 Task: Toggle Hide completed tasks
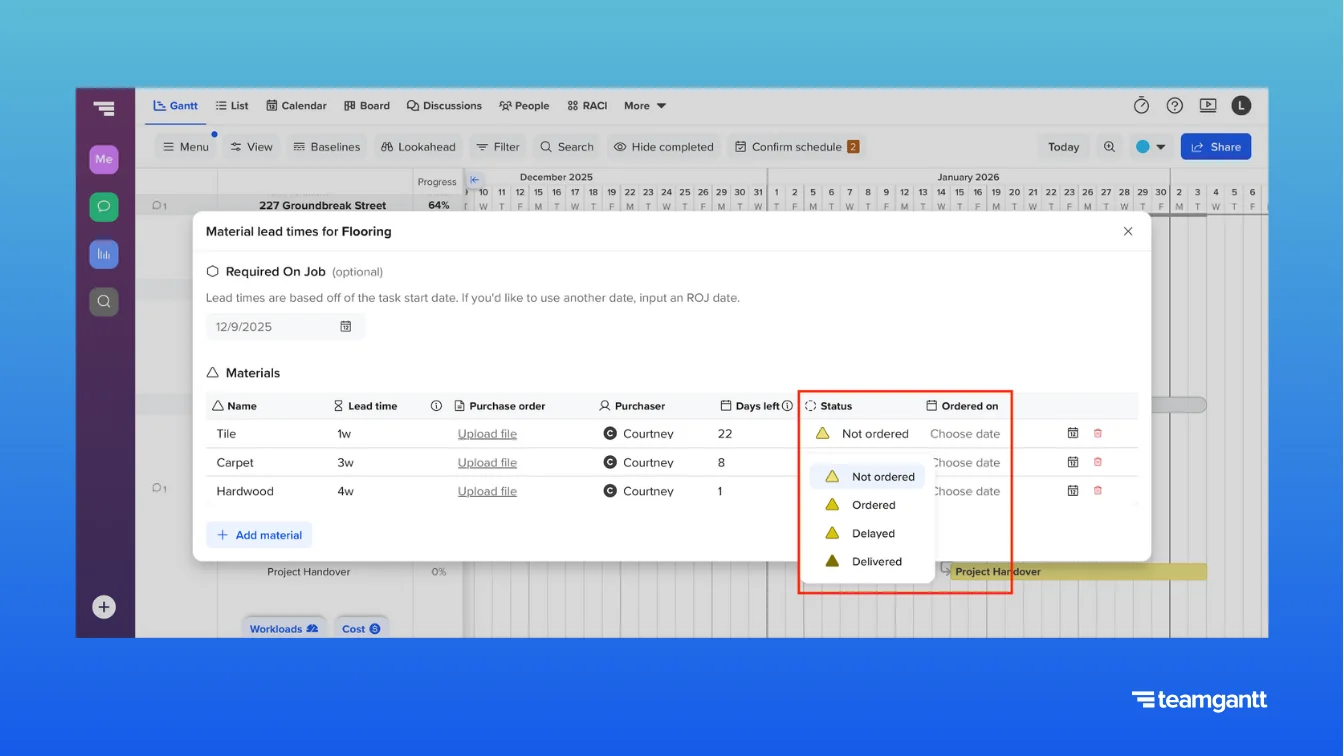[x=663, y=146]
